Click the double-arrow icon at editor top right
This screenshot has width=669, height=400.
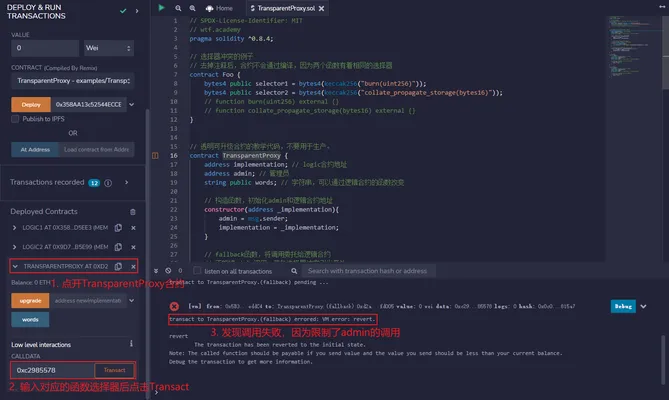pyautogui.click(x=661, y=6)
